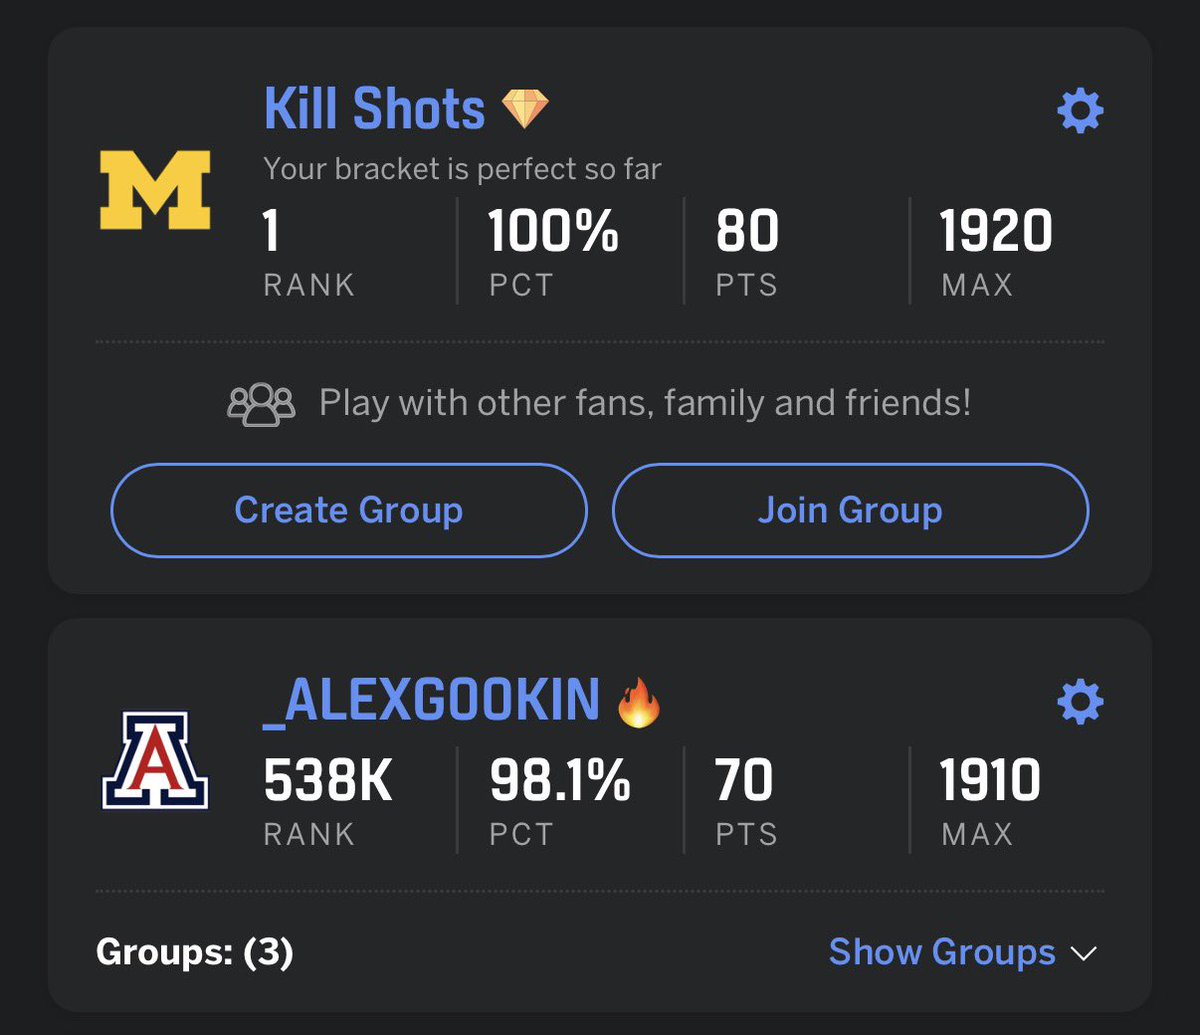This screenshot has height=1035, width=1200.
Task: Tap the Kill Shots rank 1 stat
Action: click(x=309, y=250)
